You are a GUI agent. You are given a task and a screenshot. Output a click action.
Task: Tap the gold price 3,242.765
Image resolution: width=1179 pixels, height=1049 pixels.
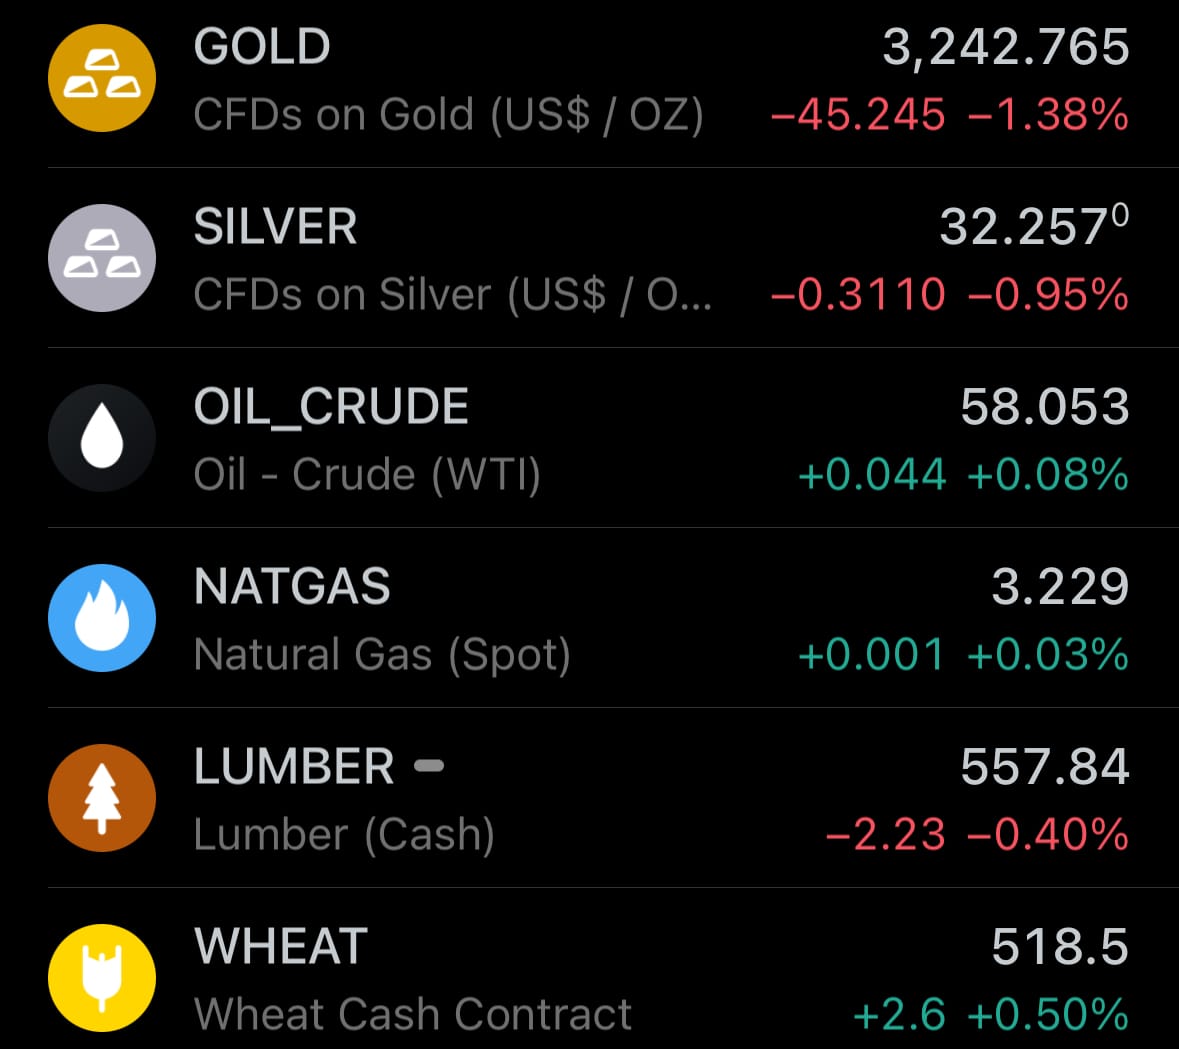(x=1005, y=47)
